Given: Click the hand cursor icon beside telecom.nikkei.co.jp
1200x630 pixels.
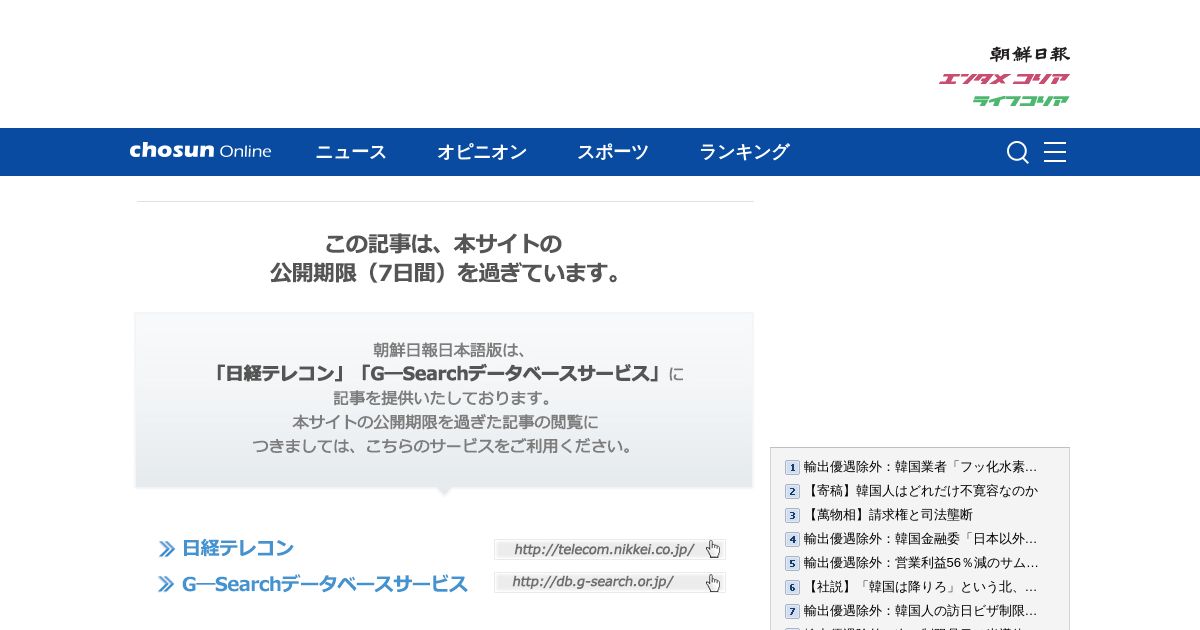Looking at the screenshot, I should pos(713,549).
